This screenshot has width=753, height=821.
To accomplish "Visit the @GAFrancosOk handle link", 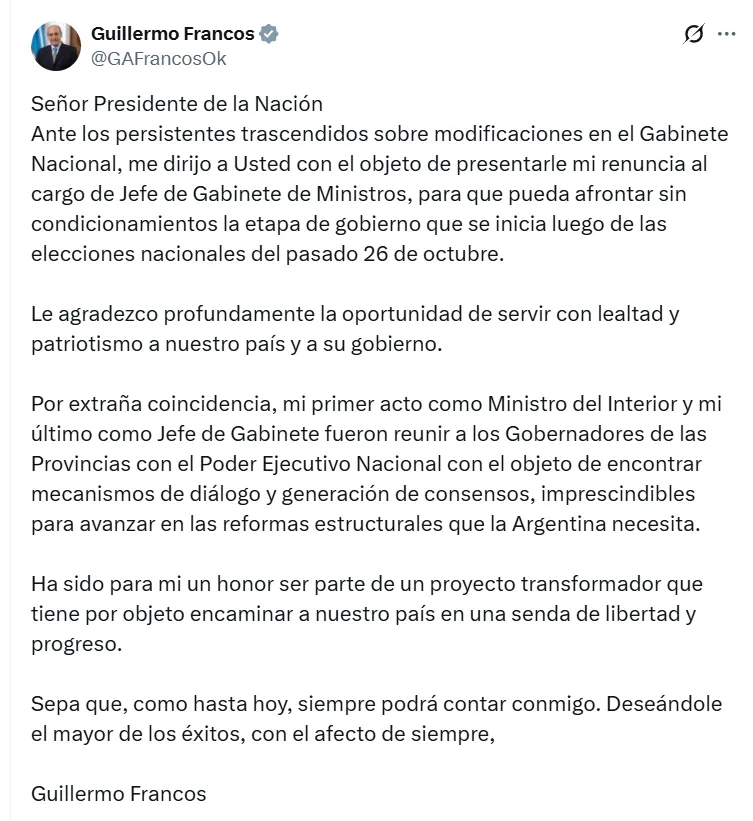I will pos(159,59).
